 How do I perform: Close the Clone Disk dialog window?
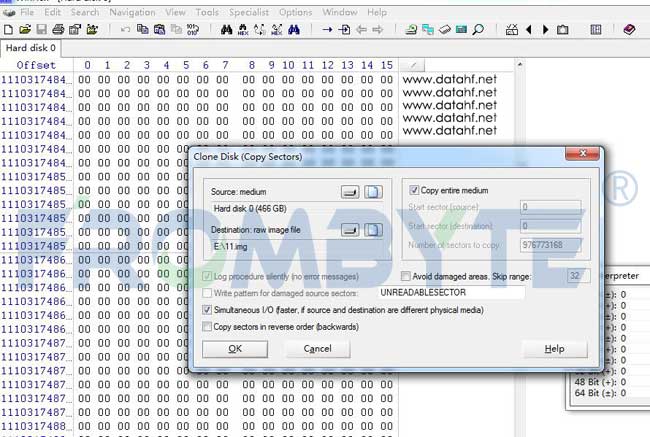[x=582, y=153]
